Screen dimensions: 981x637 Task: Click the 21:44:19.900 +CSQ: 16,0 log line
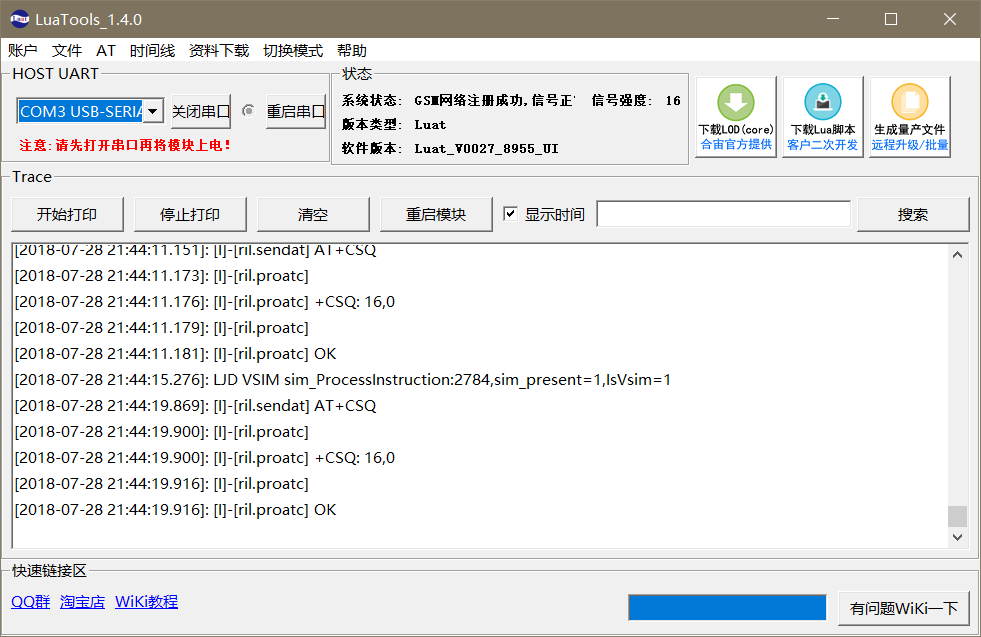205,457
